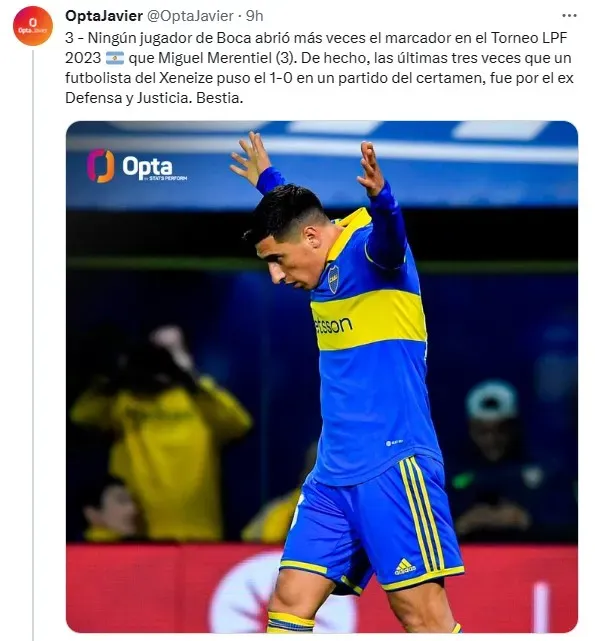Click the Betsson sponsor text on shirt
Viewport: 595px width, 641px height.
pos(332,325)
